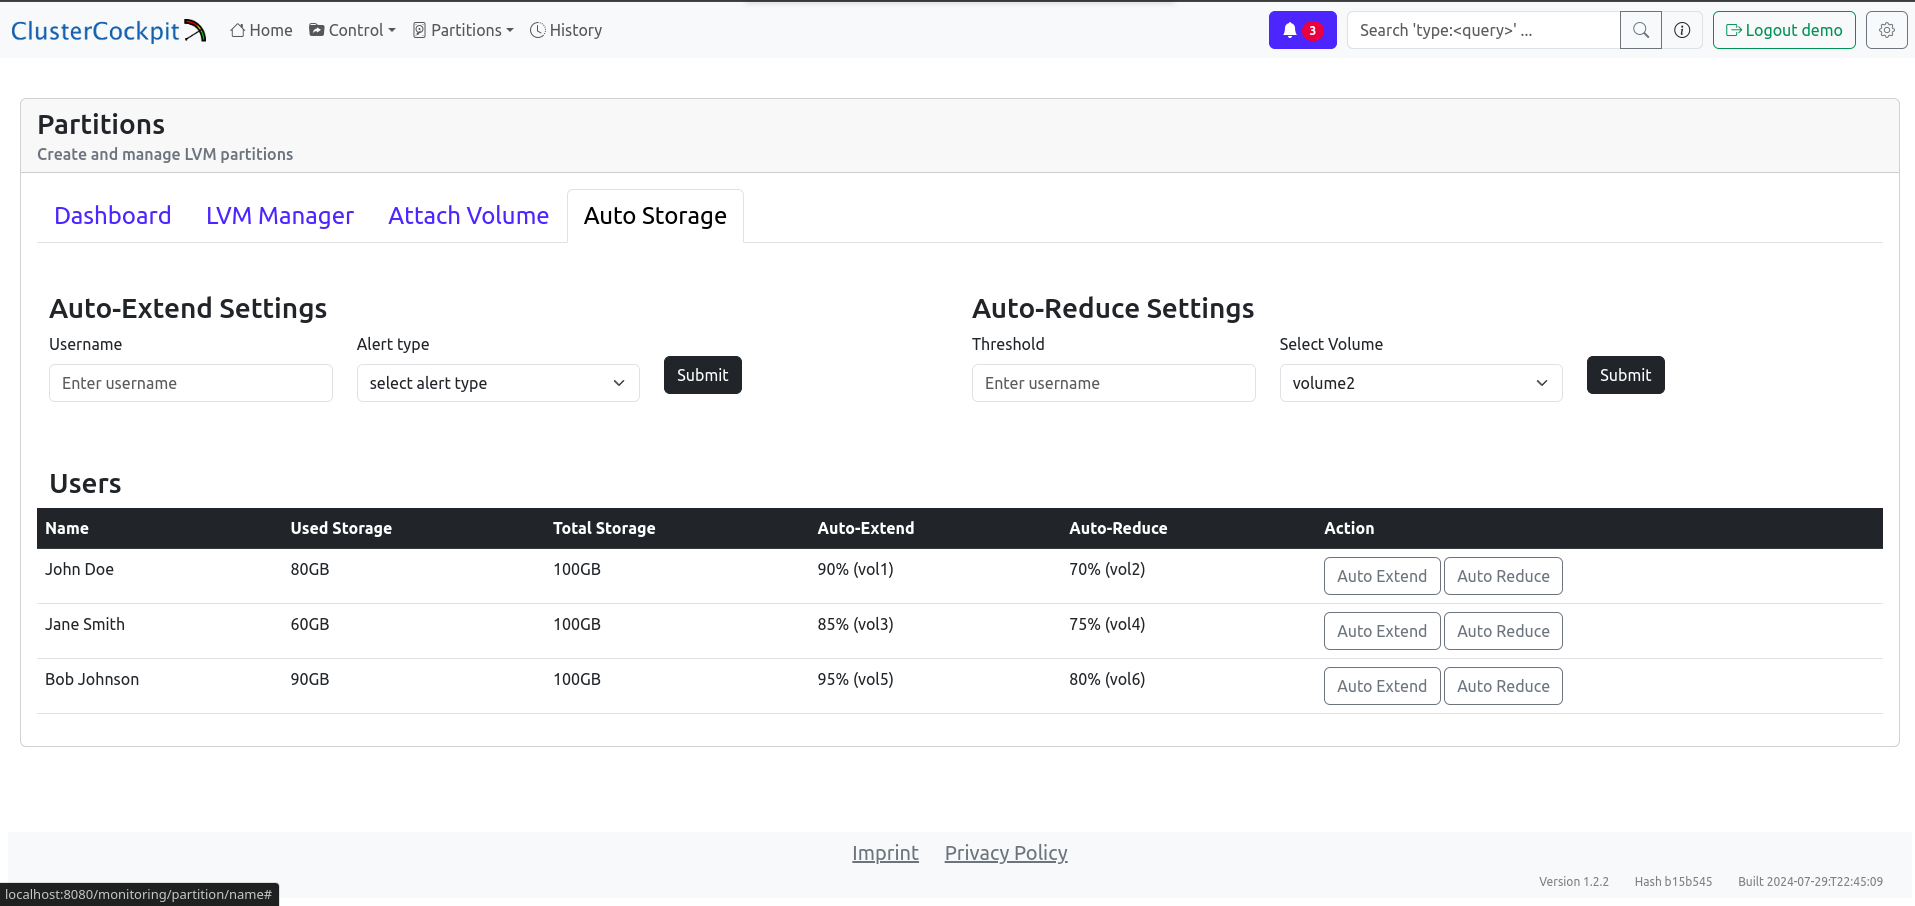Click the info circle icon
This screenshot has height=906, width=1915.
tap(1682, 30)
